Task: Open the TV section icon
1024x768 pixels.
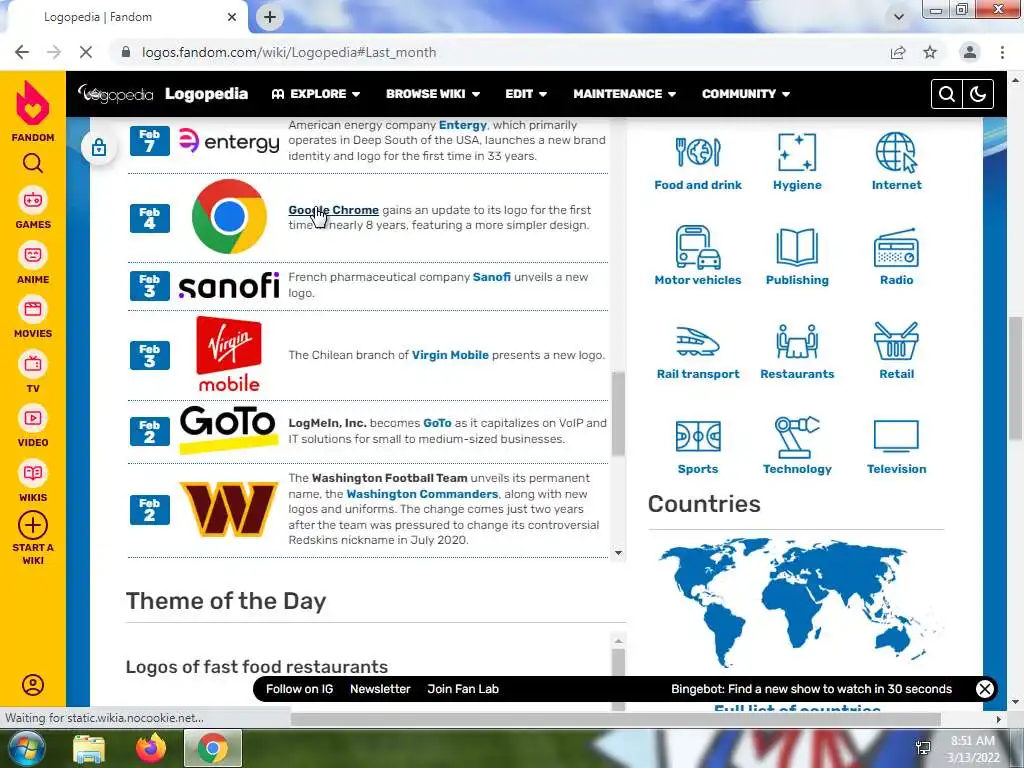Action: coord(33,364)
